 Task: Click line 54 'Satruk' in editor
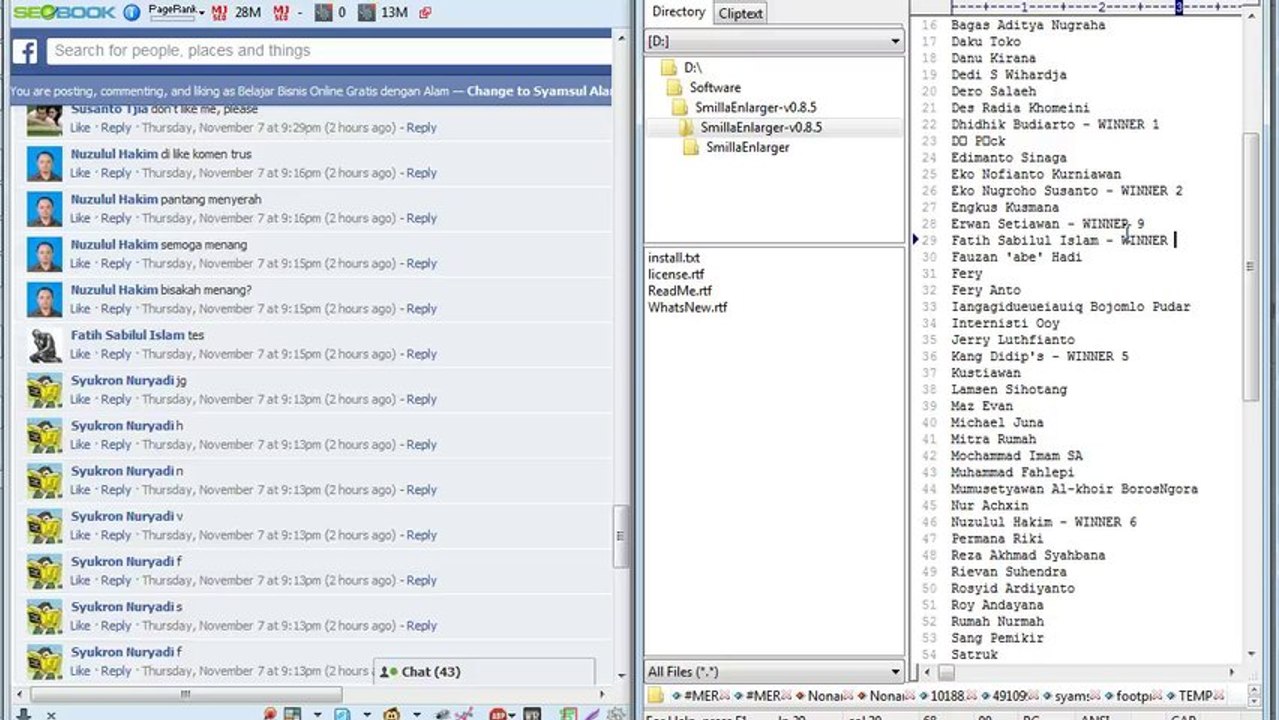pos(975,655)
